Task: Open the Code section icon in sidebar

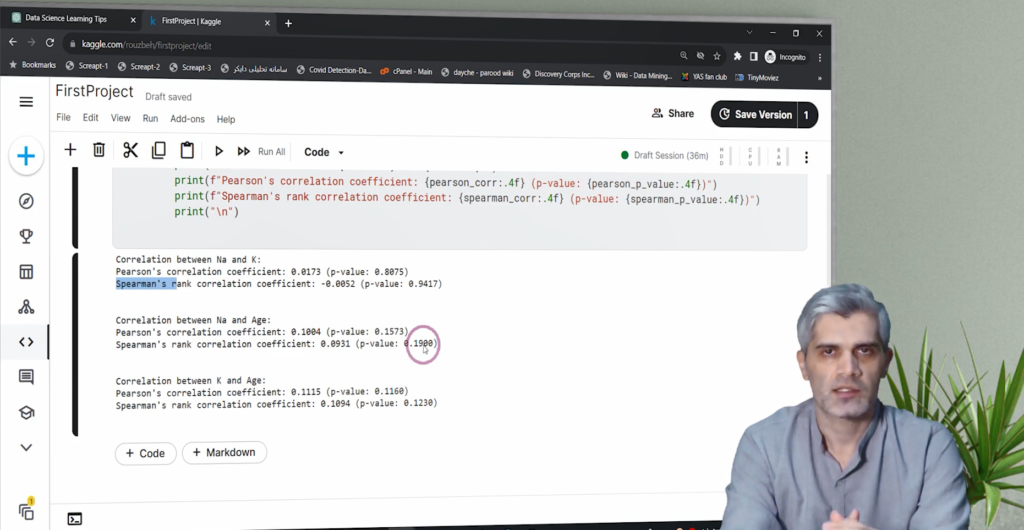Action: click(x=26, y=342)
